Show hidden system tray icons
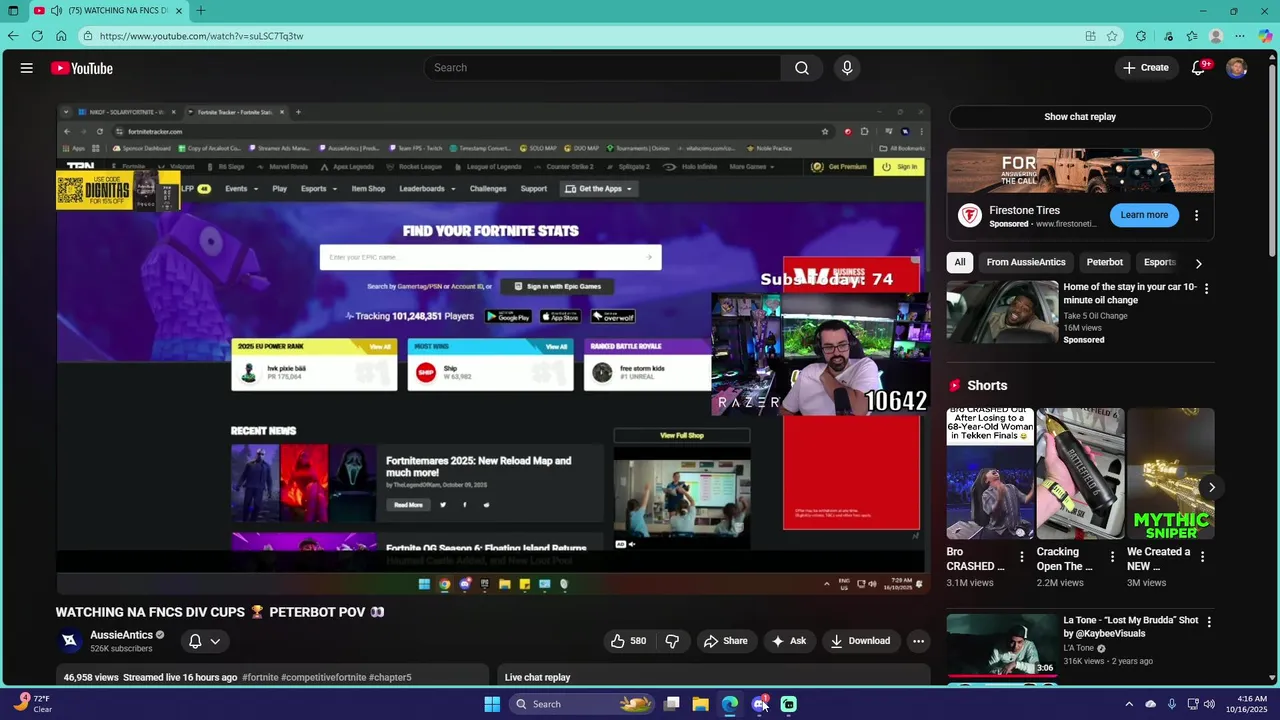Image resolution: width=1280 pixels, height=720 pixels. pos(1129,704)
